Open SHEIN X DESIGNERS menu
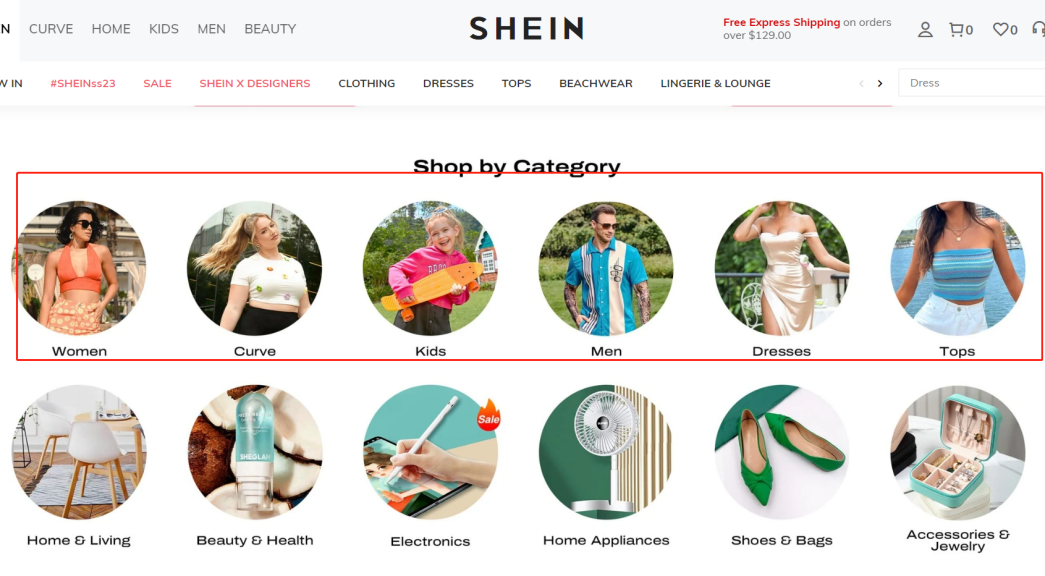1045x576 pixels. (255, 83)
